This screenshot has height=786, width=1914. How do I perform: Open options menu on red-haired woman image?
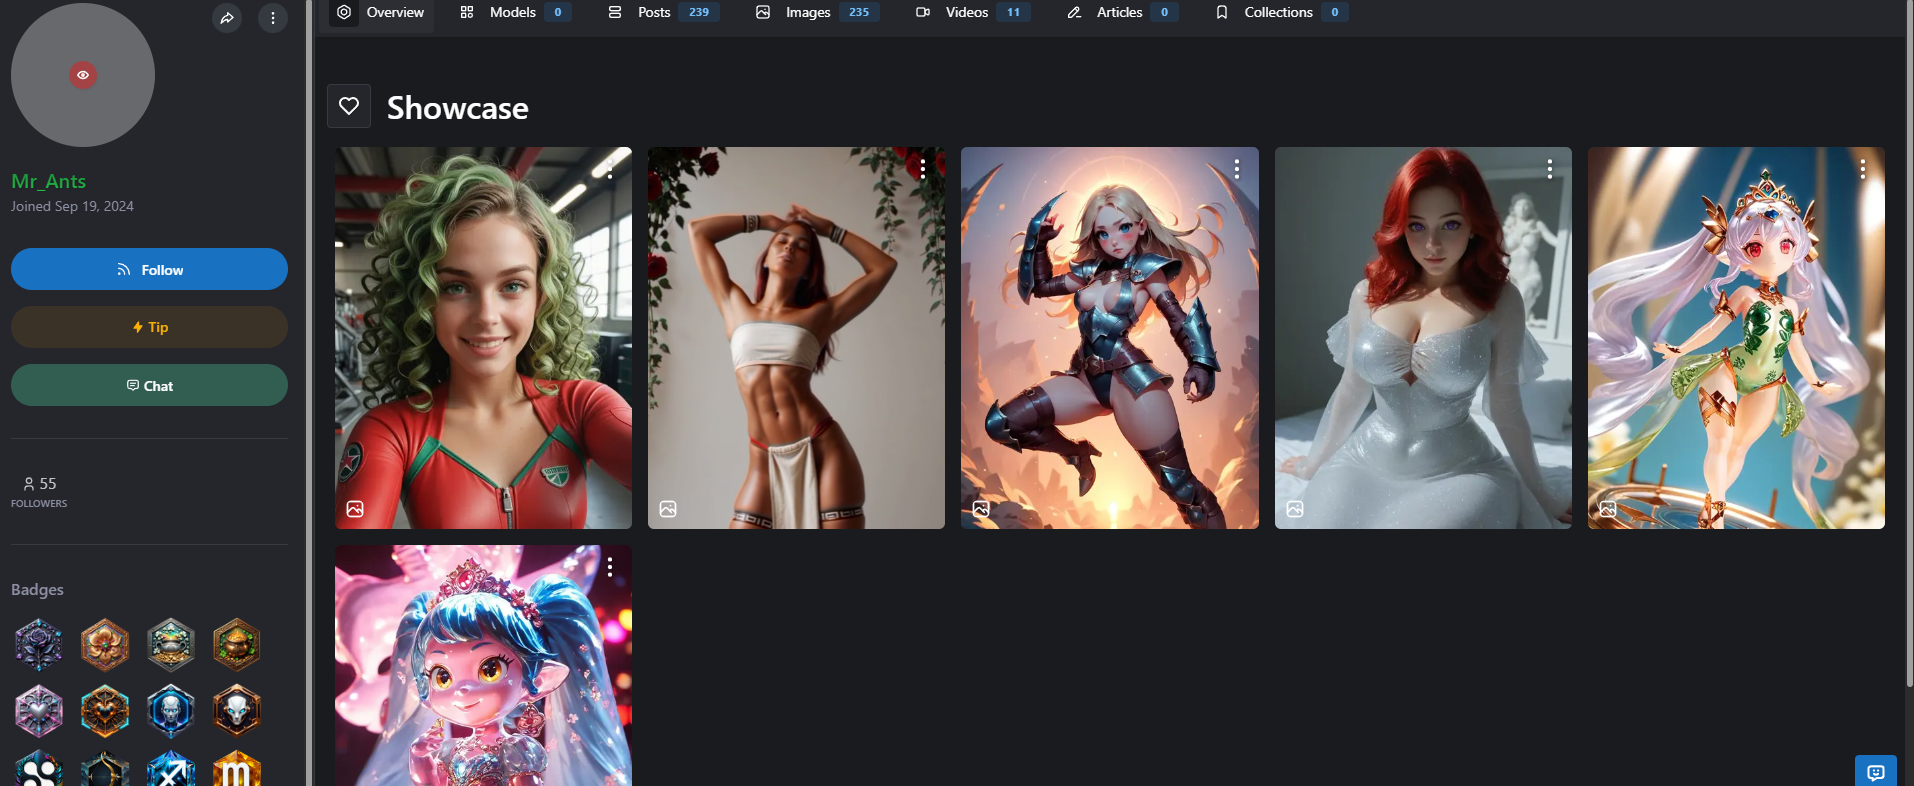[1550, 169]
